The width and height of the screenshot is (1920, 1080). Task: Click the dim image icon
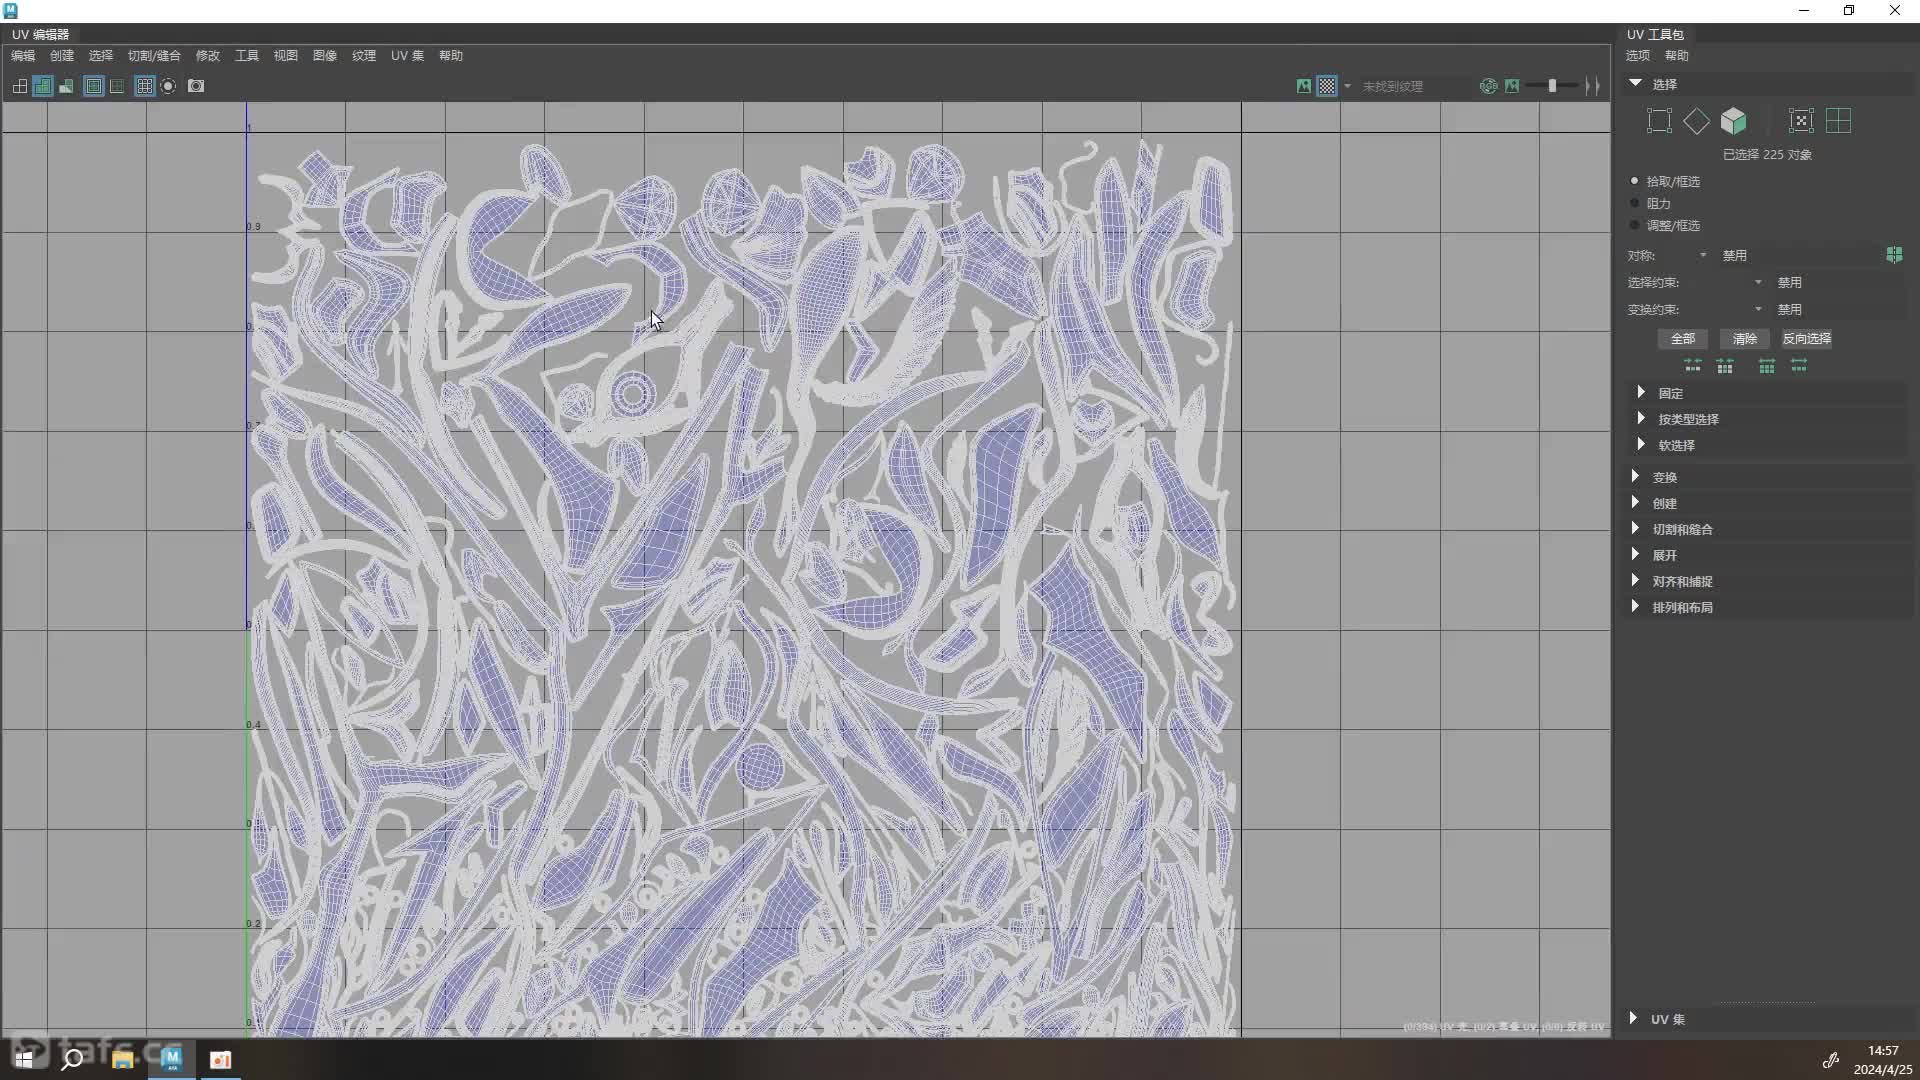tap(1512, 86)
